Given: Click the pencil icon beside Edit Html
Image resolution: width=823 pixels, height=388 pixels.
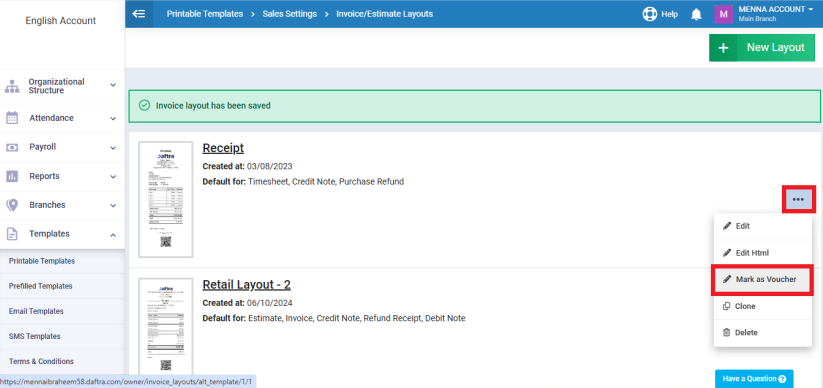Looking at the screenshot, I should (727, 253).
